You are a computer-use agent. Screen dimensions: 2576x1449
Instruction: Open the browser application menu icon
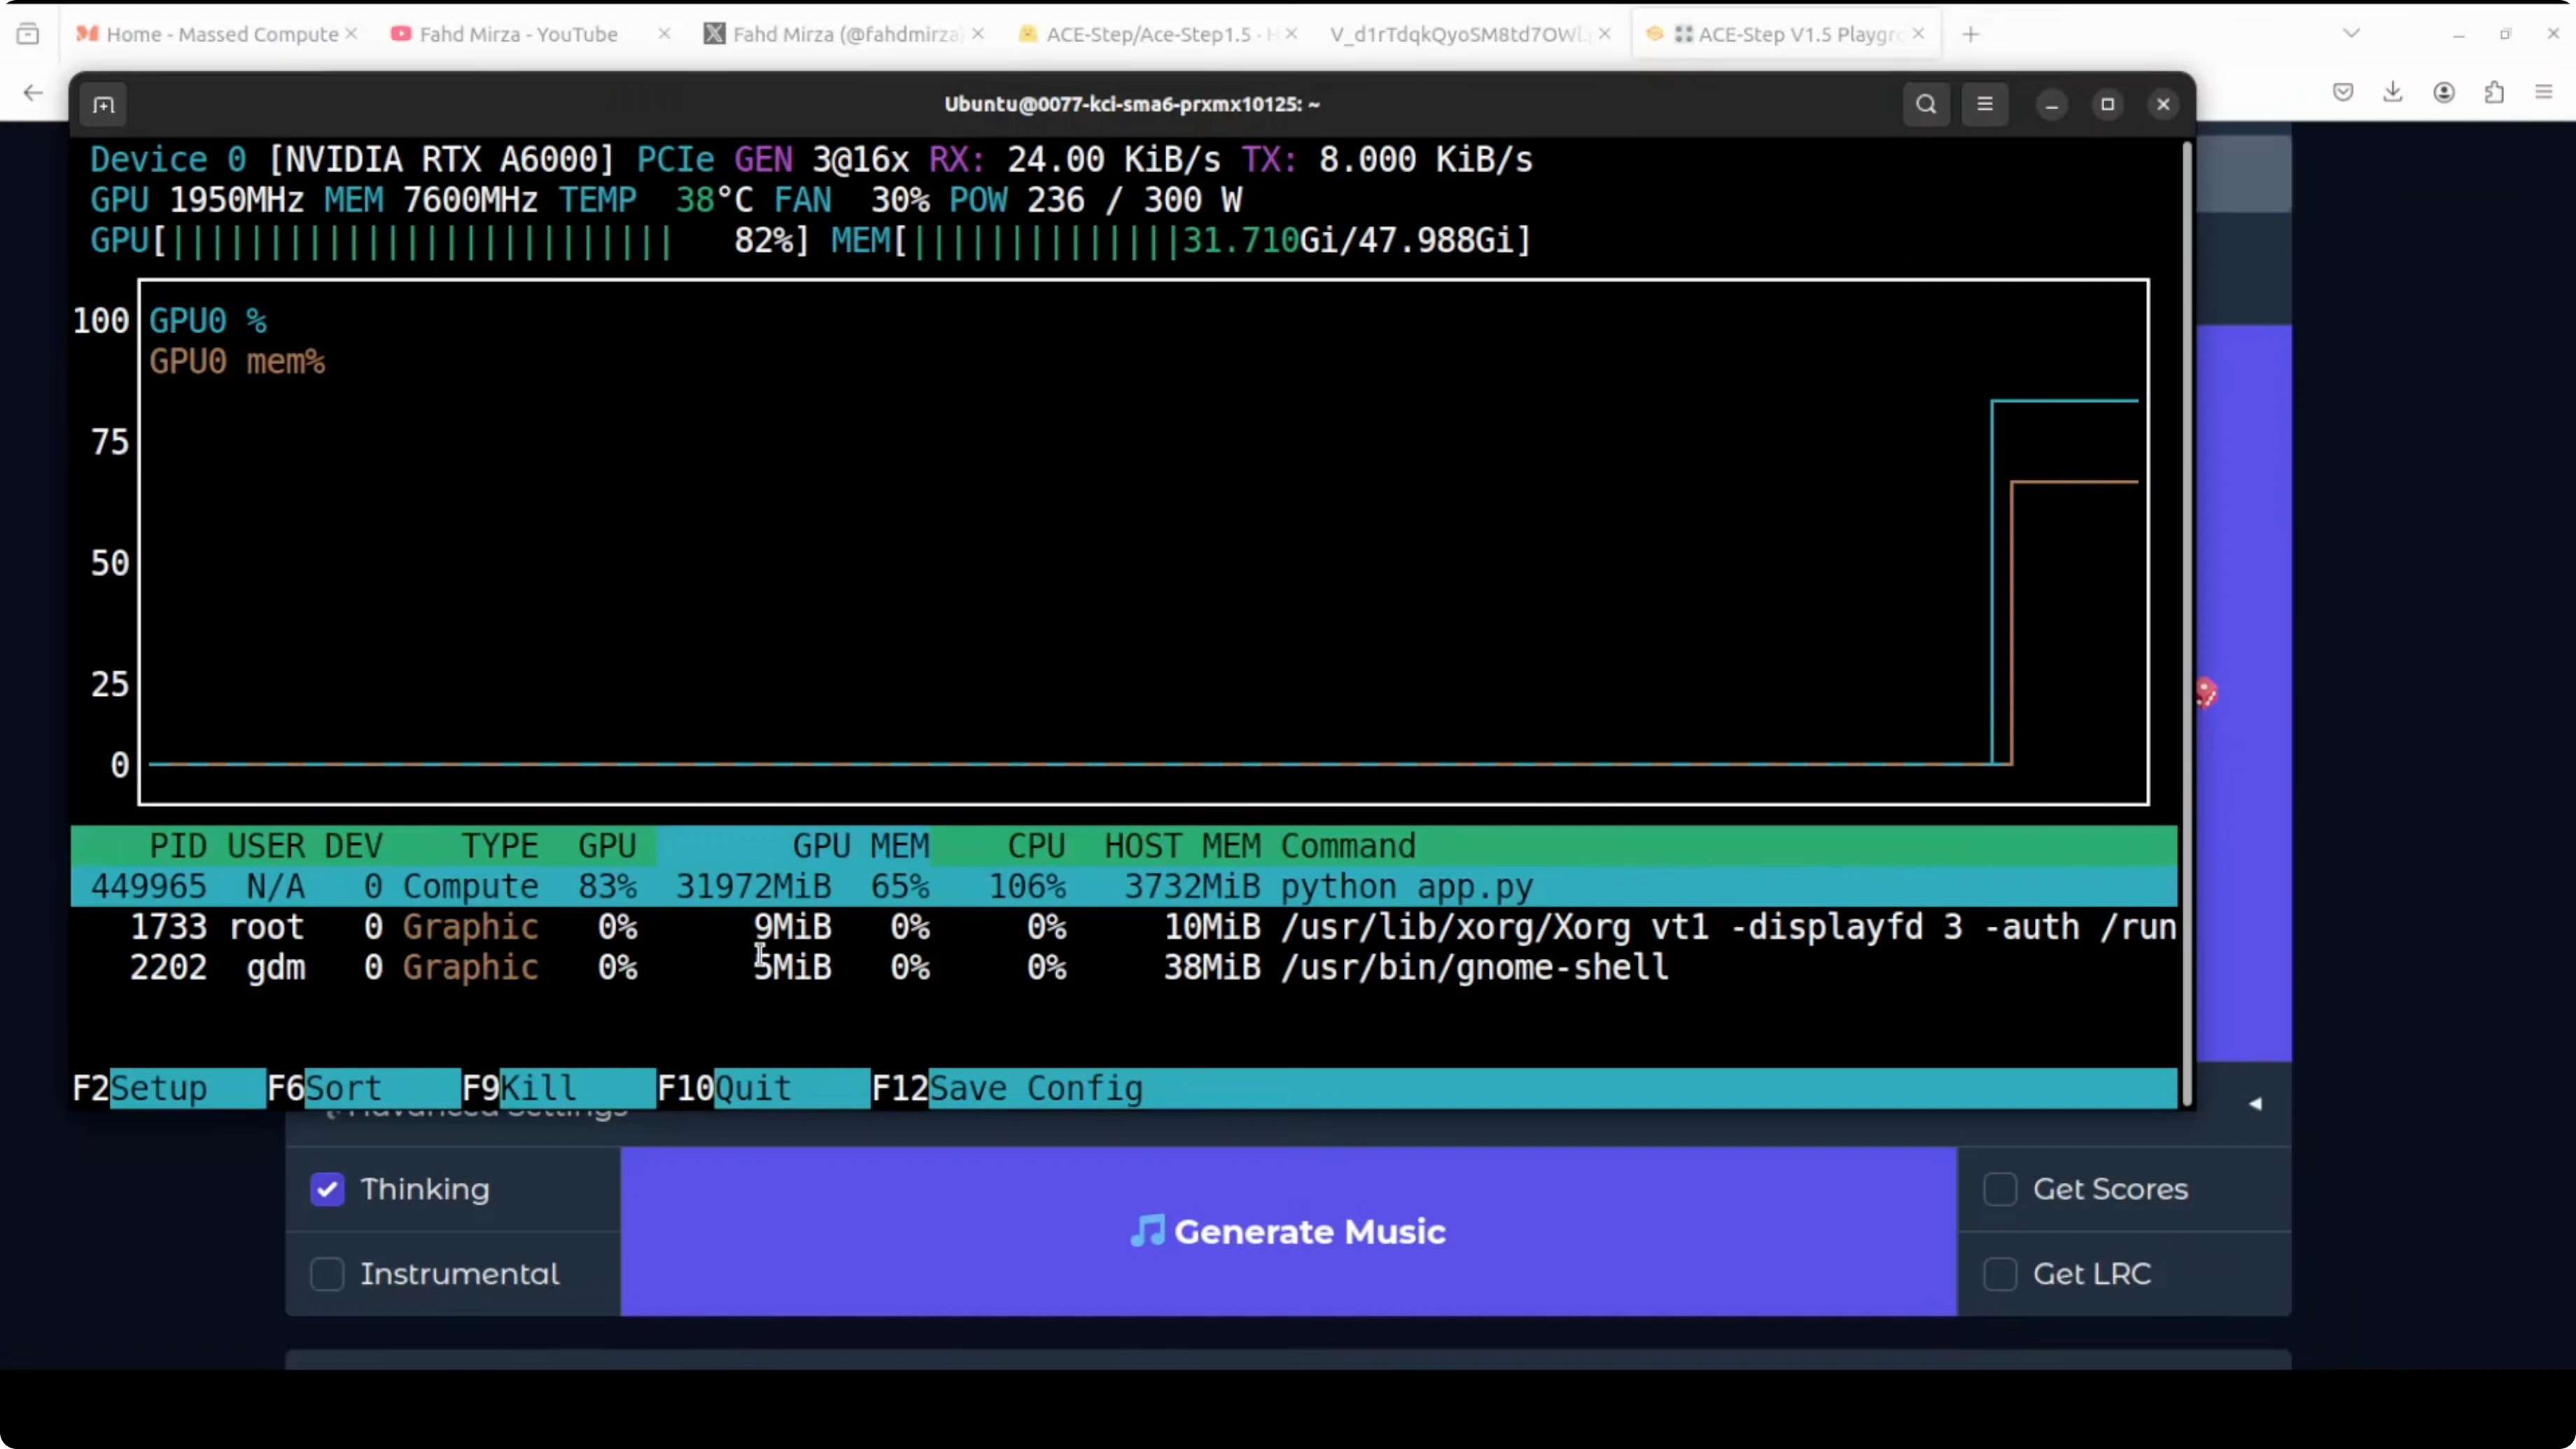[2544, 93]
